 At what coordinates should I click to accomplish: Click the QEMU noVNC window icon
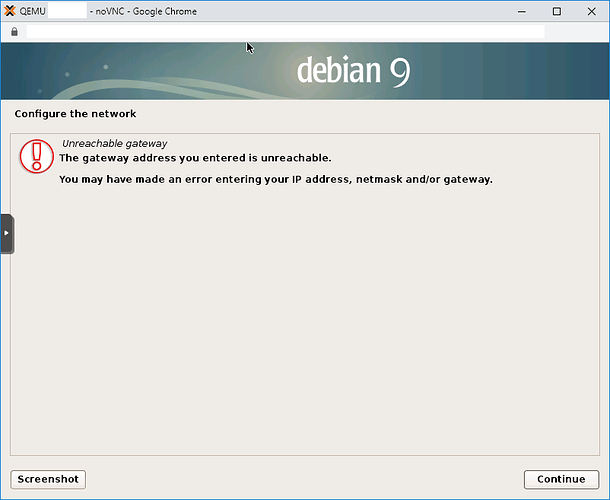click(x=10, y=11)
